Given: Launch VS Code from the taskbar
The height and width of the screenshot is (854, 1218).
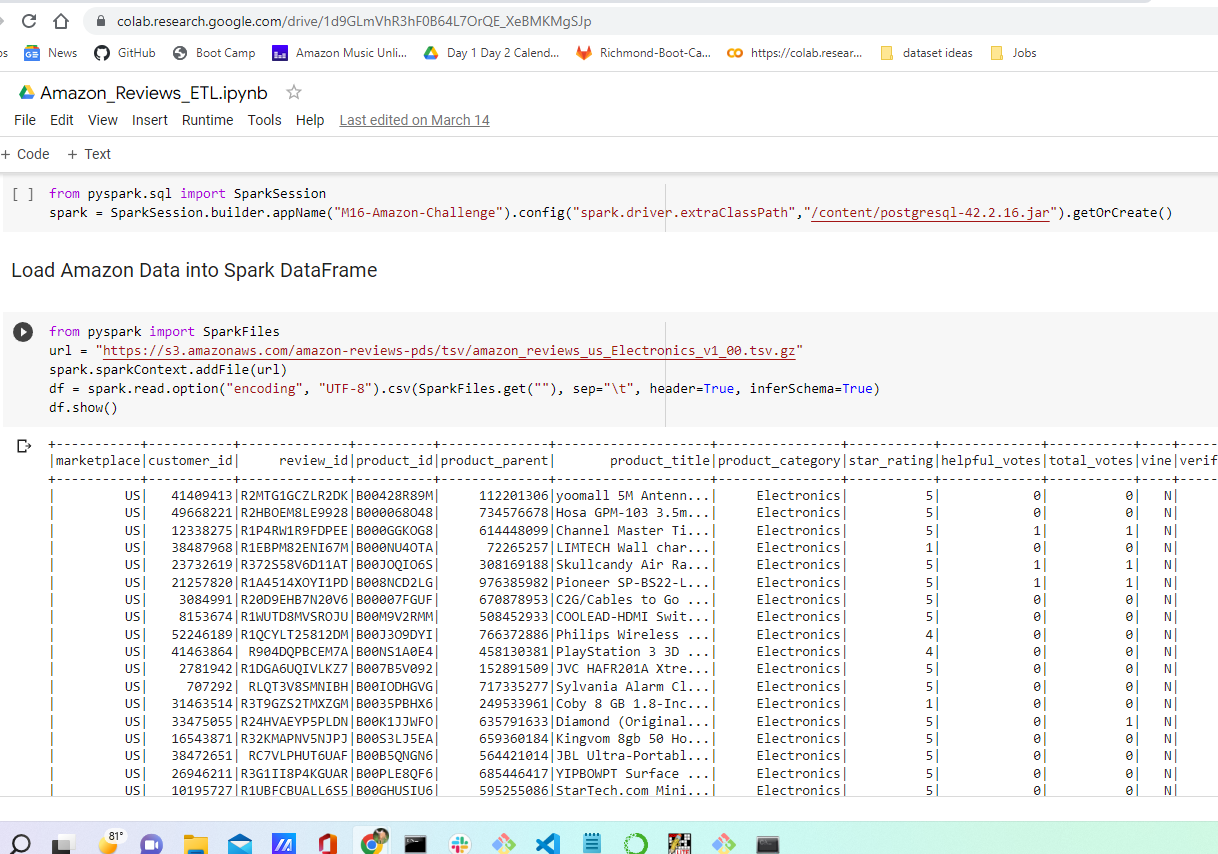Looking at the screenshot, I should click(x=547, y=843).
